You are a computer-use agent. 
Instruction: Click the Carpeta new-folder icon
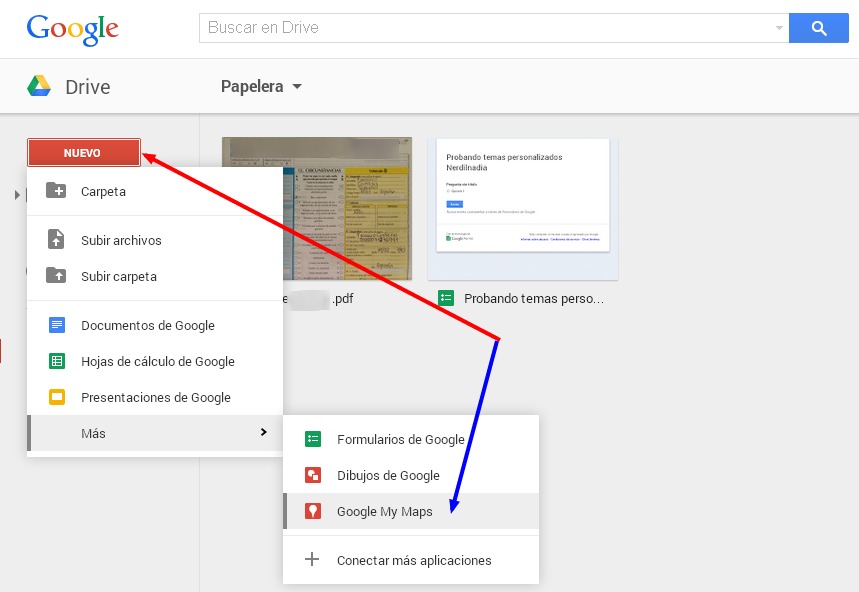pyautogui.click(x=56, y=191)
